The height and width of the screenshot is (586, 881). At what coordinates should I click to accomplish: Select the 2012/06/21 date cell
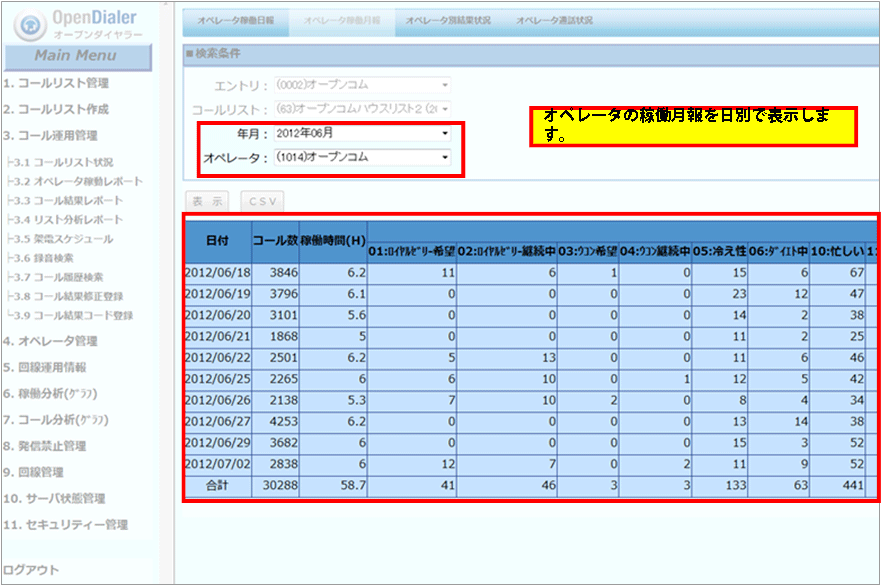pyautogui.click(x=218, y=337)
